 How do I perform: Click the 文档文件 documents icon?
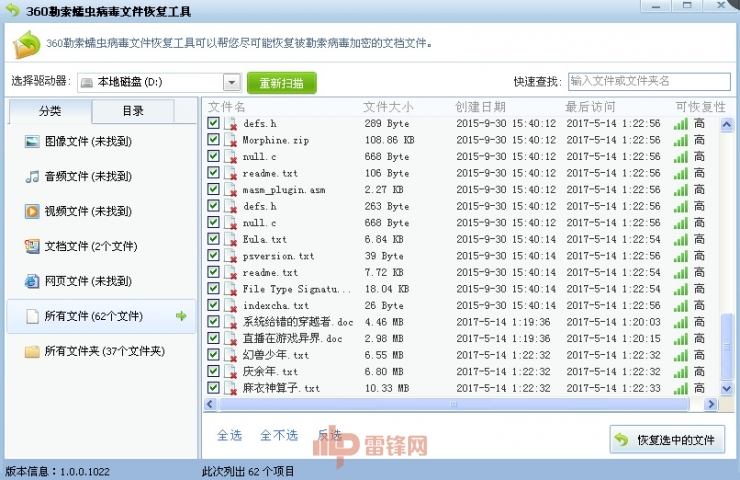point(32,246)
